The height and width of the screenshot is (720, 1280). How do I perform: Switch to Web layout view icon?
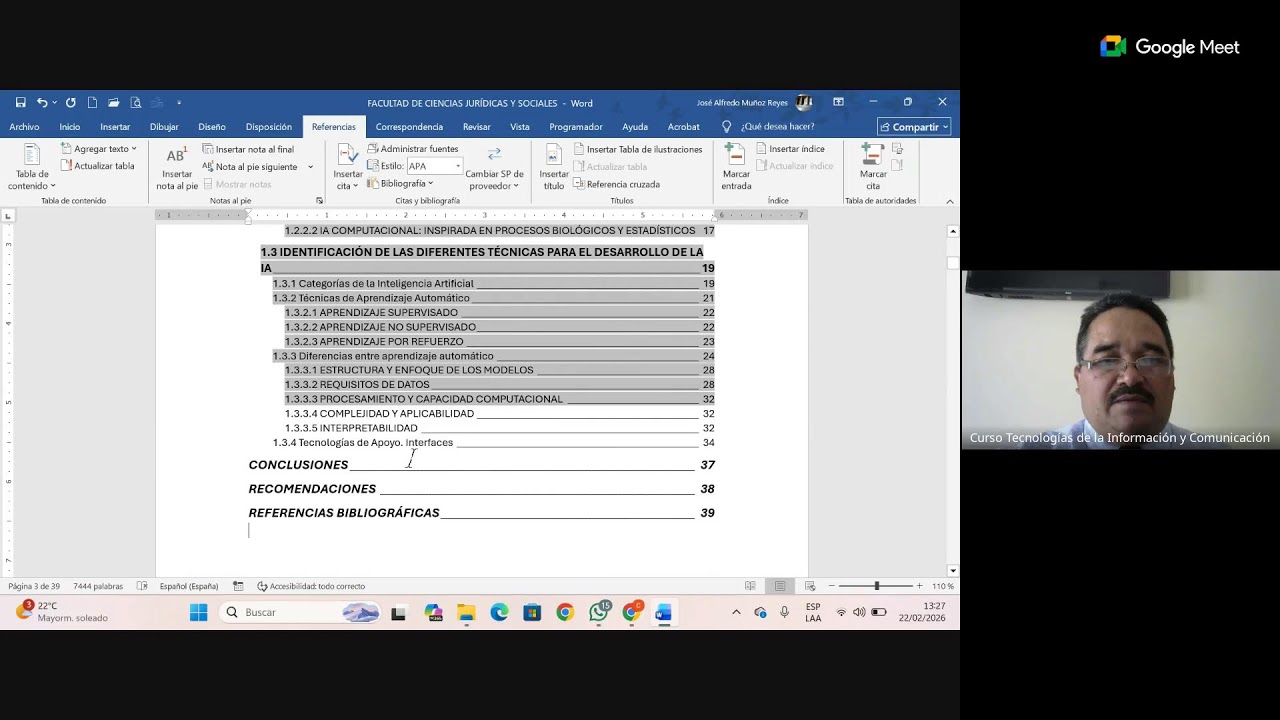point(810,586)
